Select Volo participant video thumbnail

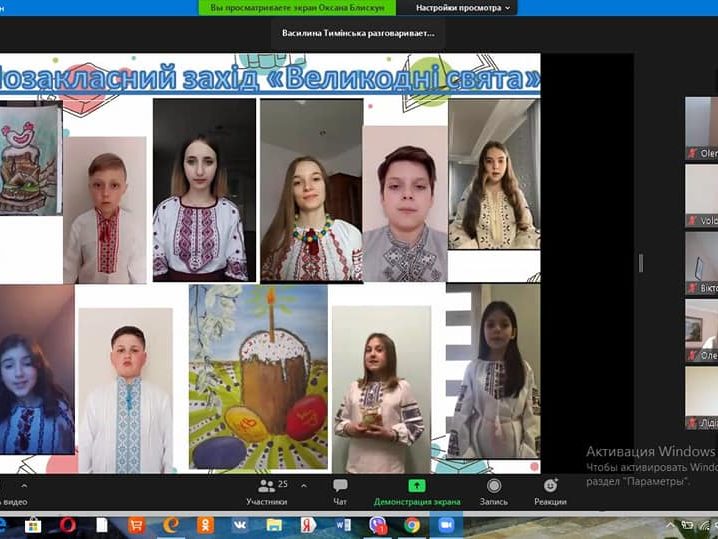[701, 196]
